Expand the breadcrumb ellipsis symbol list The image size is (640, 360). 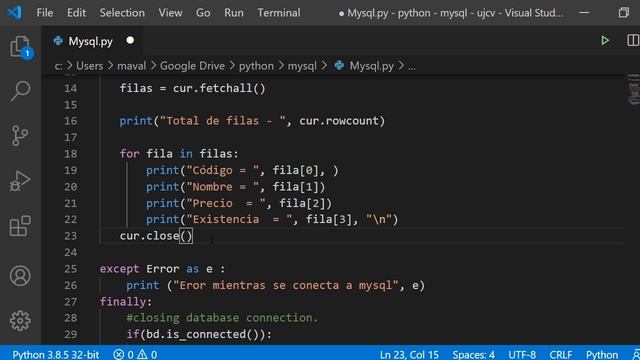coord(412,66)
